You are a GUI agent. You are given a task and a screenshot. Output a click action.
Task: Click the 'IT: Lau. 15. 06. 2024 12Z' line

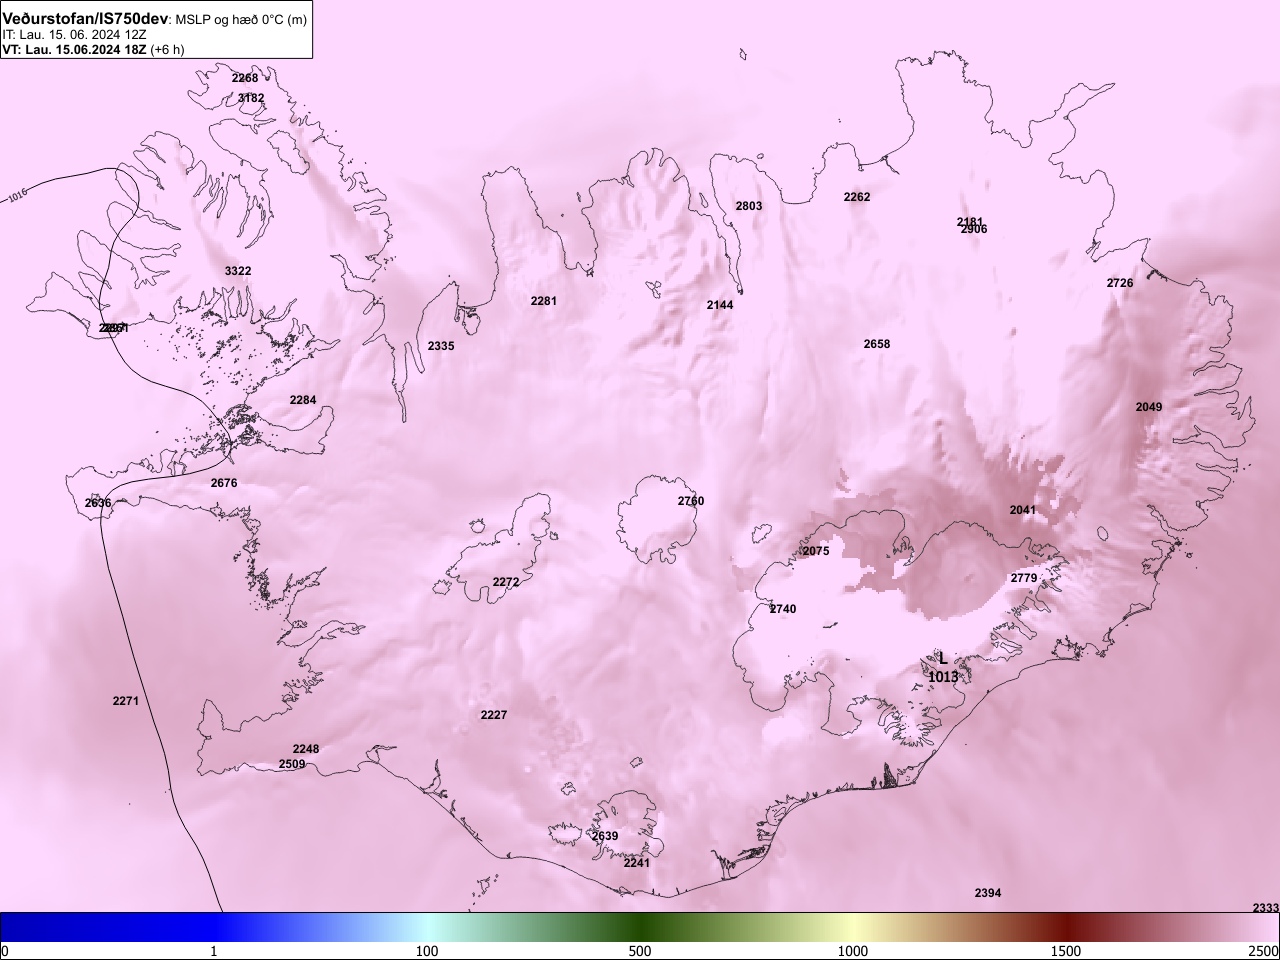pyautogui.click(x=74, y=34)
